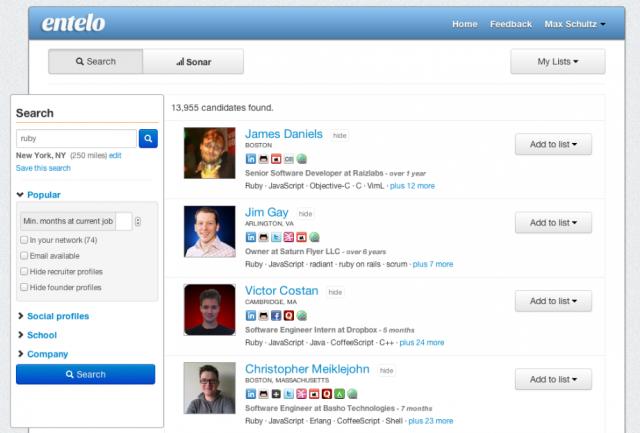The width and height of the screenshot is (640, 433).
Task: Open James Daniels' LinkedIn profile icon
Action: click(x=251, y=159)
